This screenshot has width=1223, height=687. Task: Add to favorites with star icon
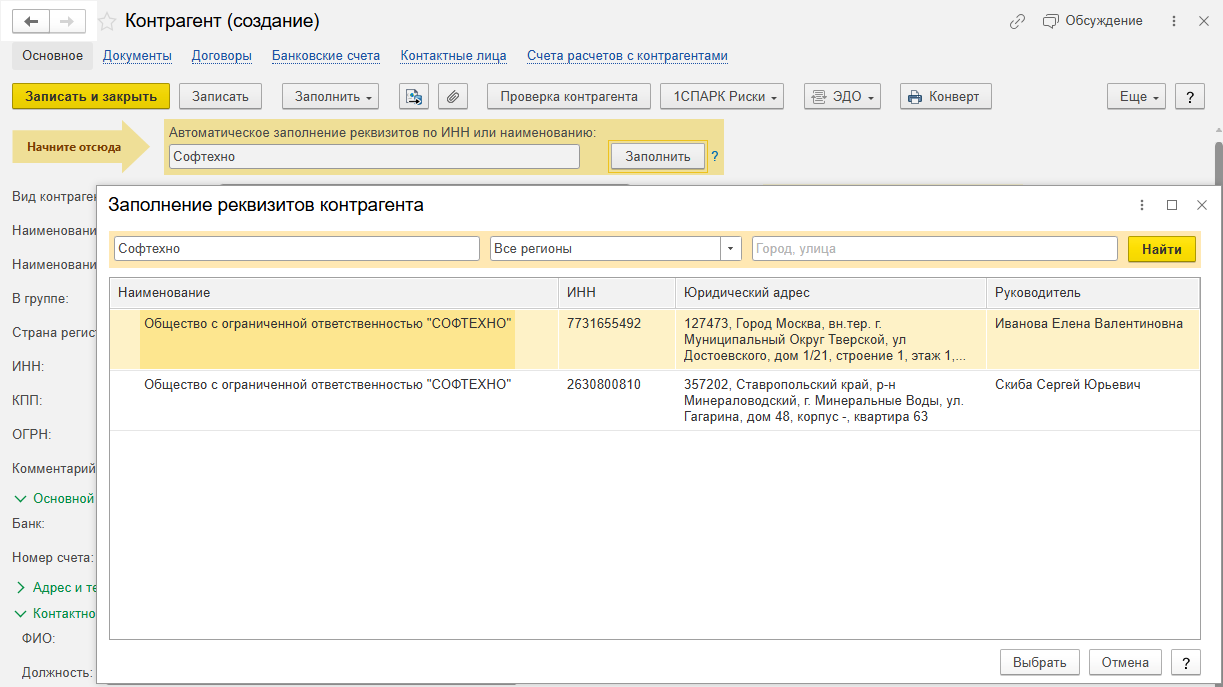[107, 22]
